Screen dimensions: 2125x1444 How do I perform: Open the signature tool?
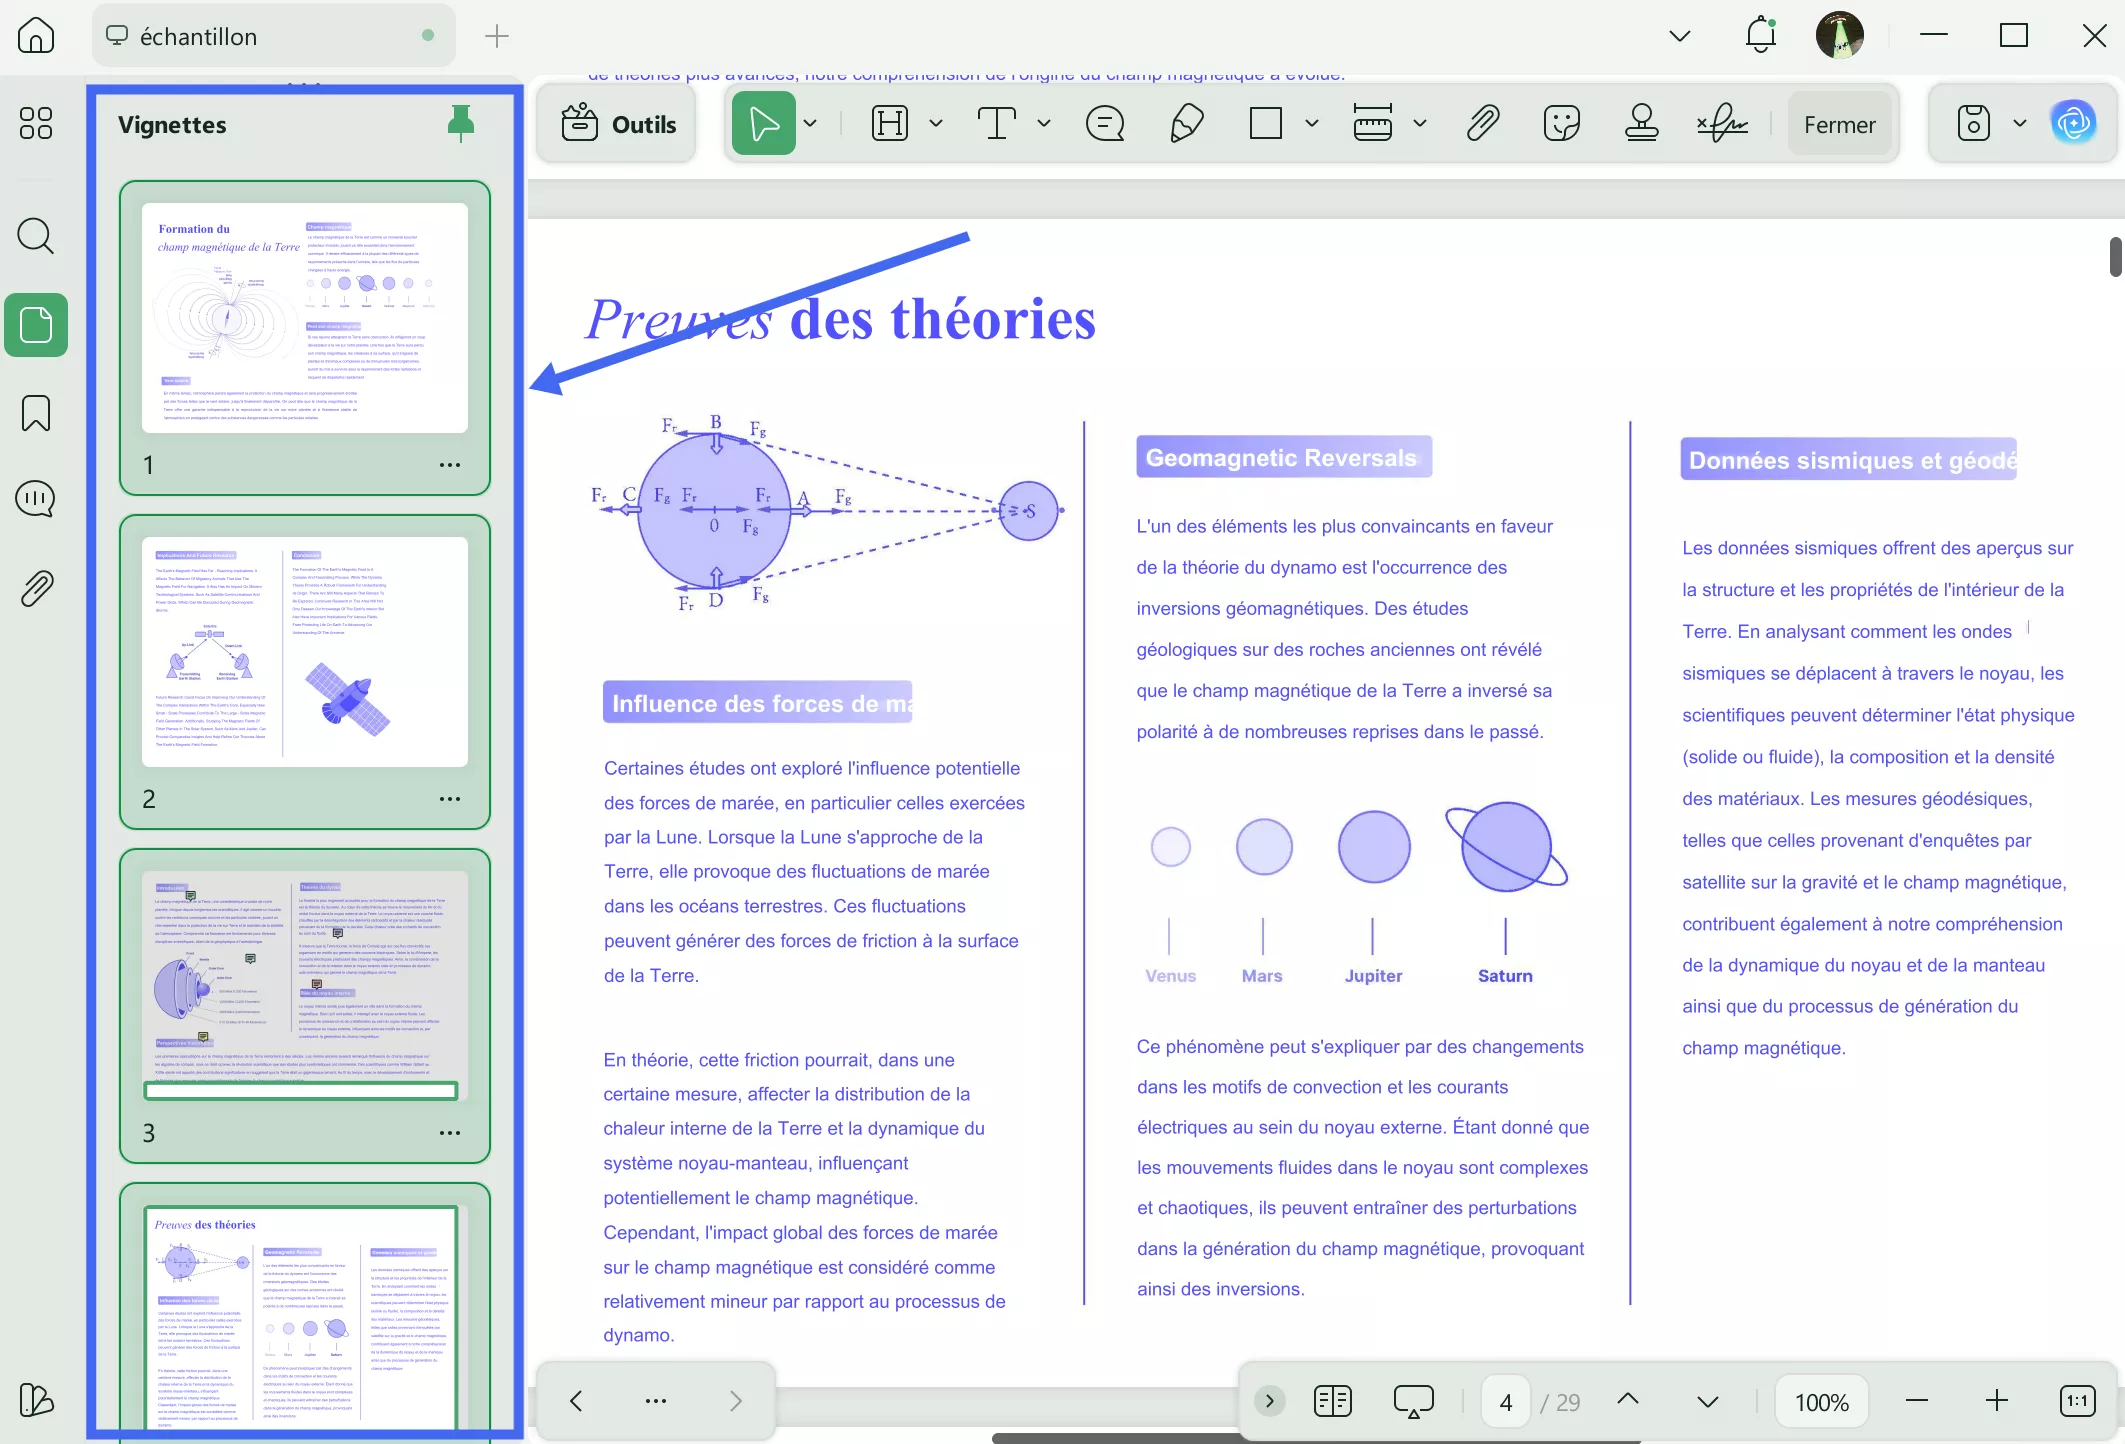(1722, 122)
